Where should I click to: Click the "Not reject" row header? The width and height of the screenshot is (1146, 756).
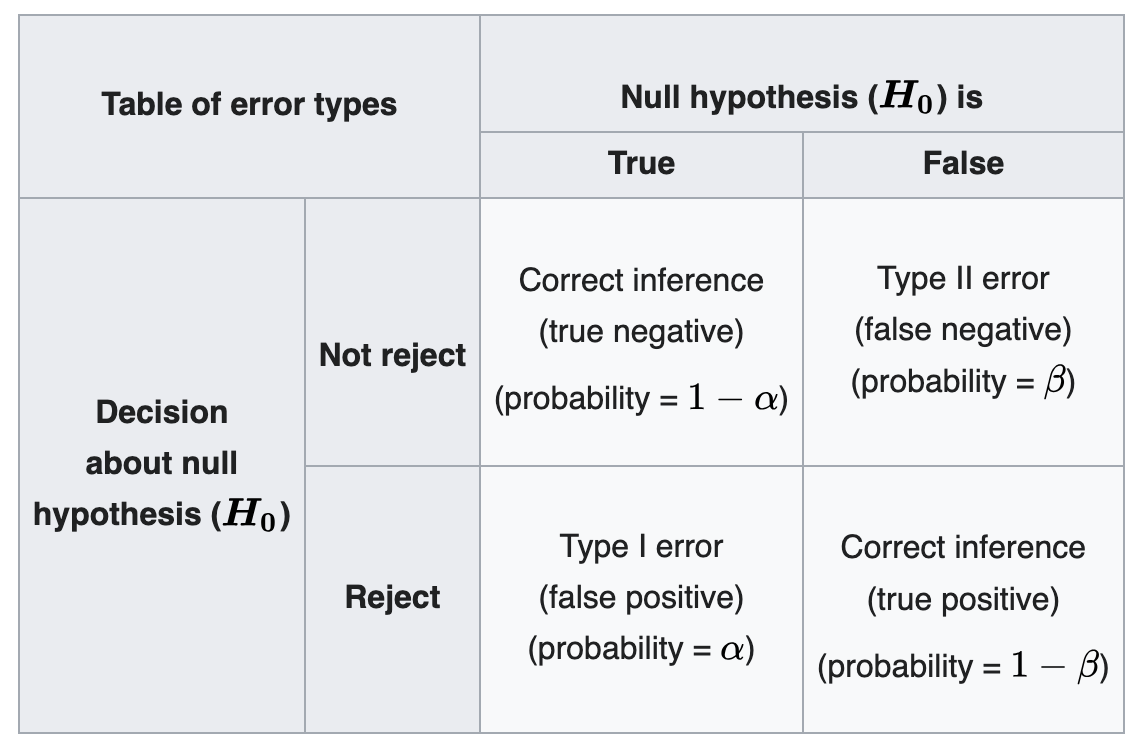coord(392,355)
